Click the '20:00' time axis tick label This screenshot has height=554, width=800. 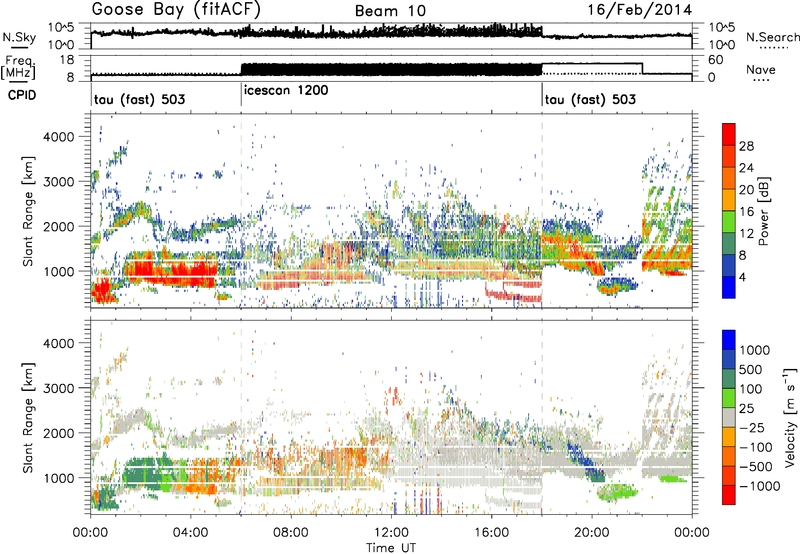[591, 533]
